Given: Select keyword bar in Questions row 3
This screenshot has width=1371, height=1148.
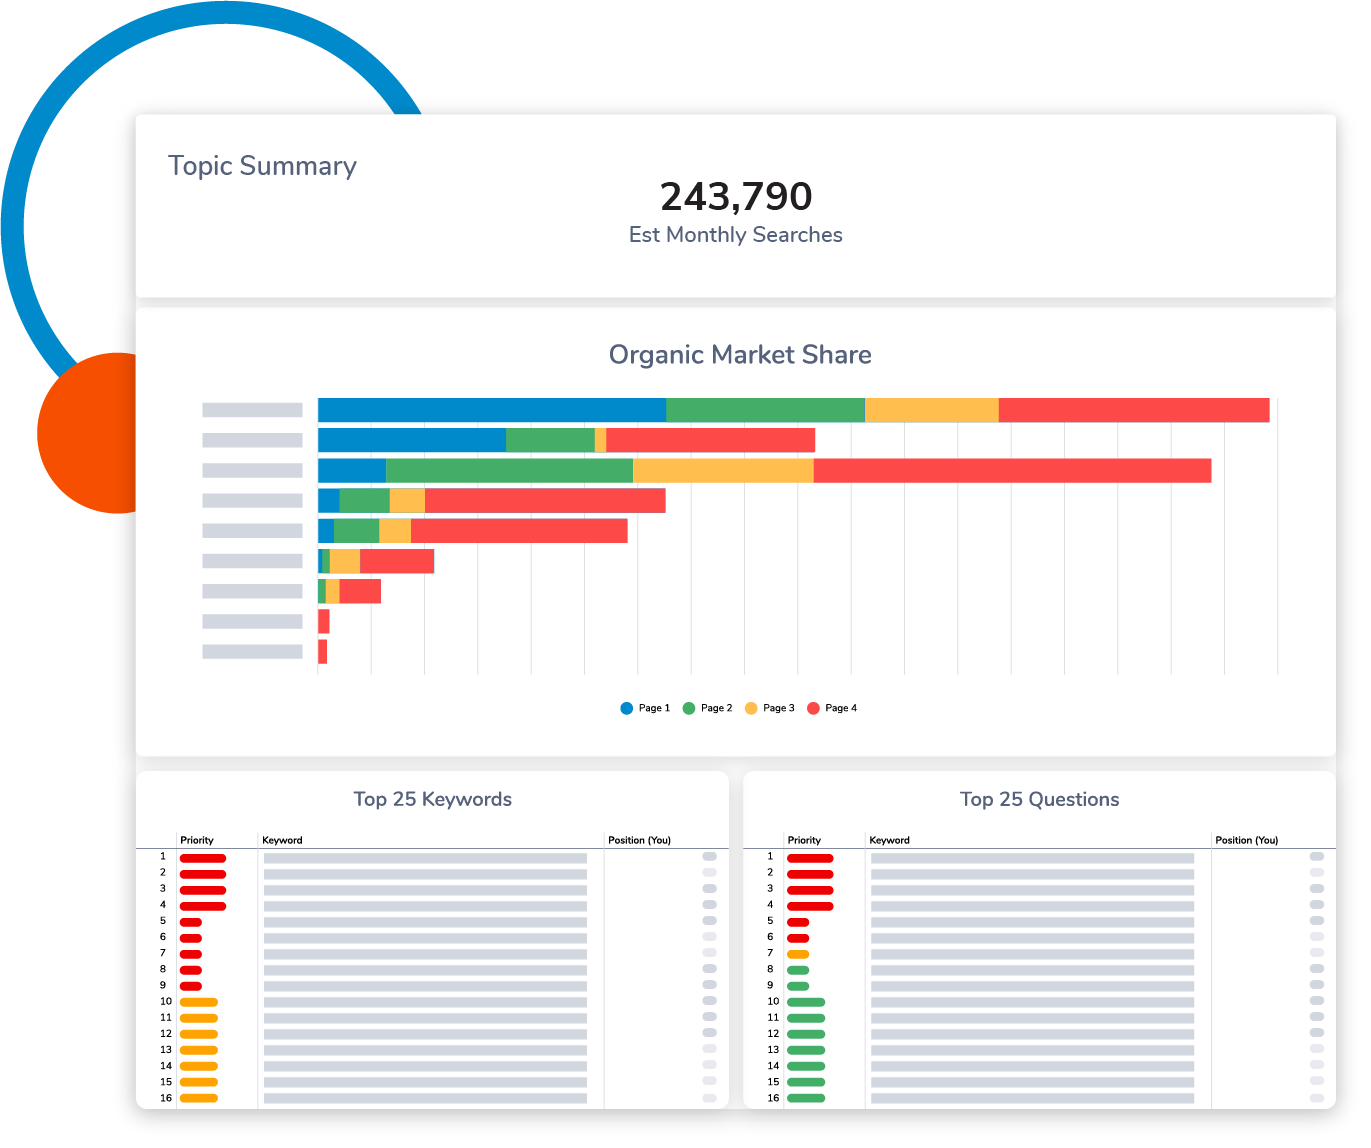Looking at the screenshot, I should pos(1032,890).
